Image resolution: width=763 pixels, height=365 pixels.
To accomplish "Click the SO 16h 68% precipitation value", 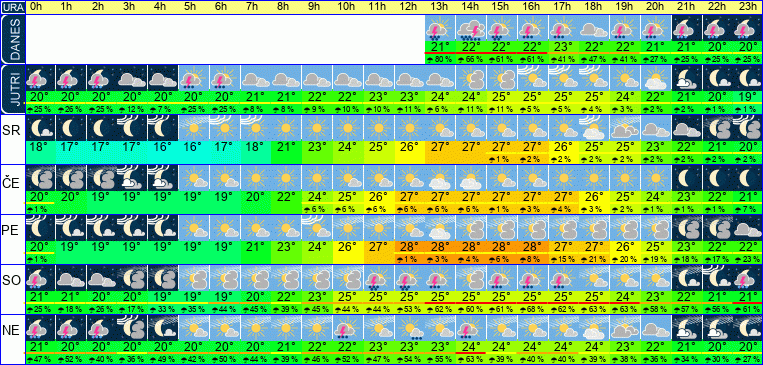I will click(x=532, y=310).
